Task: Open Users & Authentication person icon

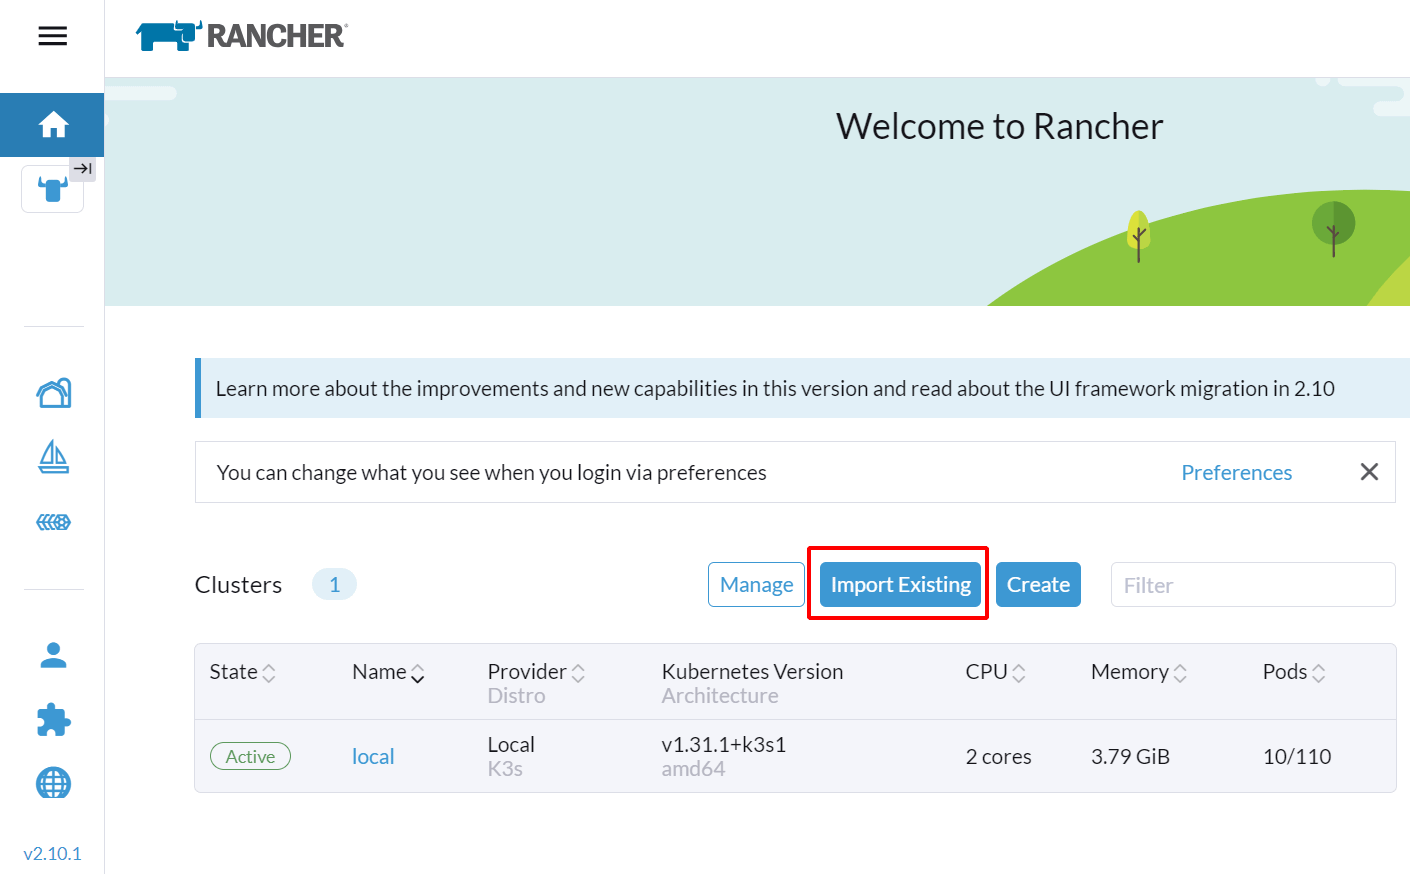Action: [x=54, y=655]
